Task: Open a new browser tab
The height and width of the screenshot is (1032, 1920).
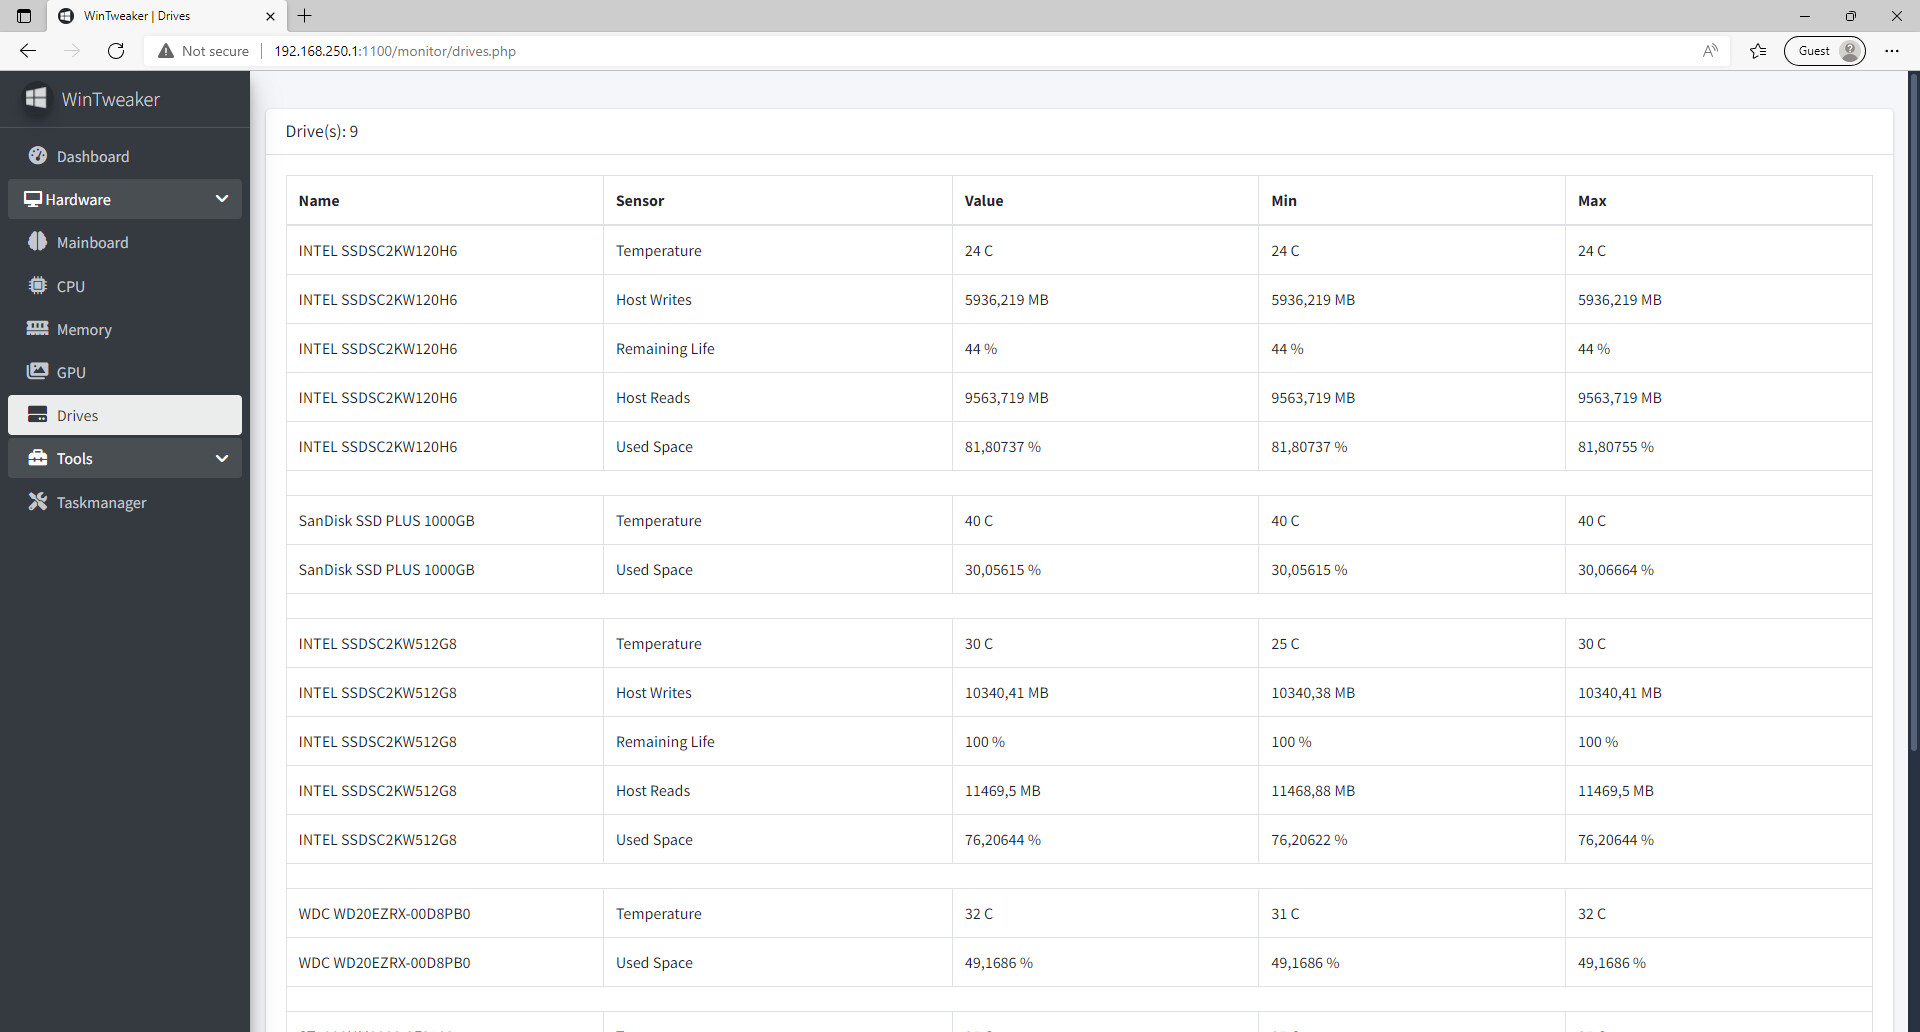Action: (305, 16)
